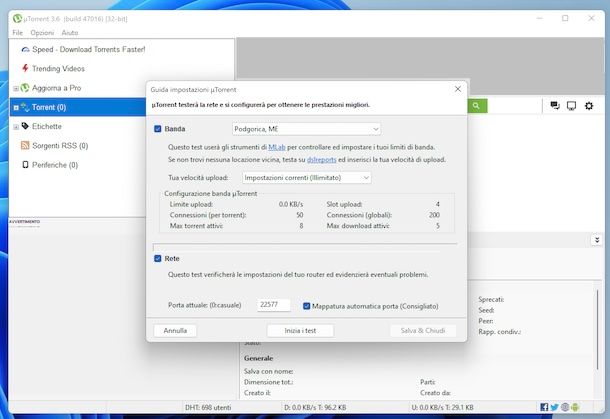The image size is (610, 419).
Task: Click the tag icon beside Etichette
Action: click(x=25, y=126)
